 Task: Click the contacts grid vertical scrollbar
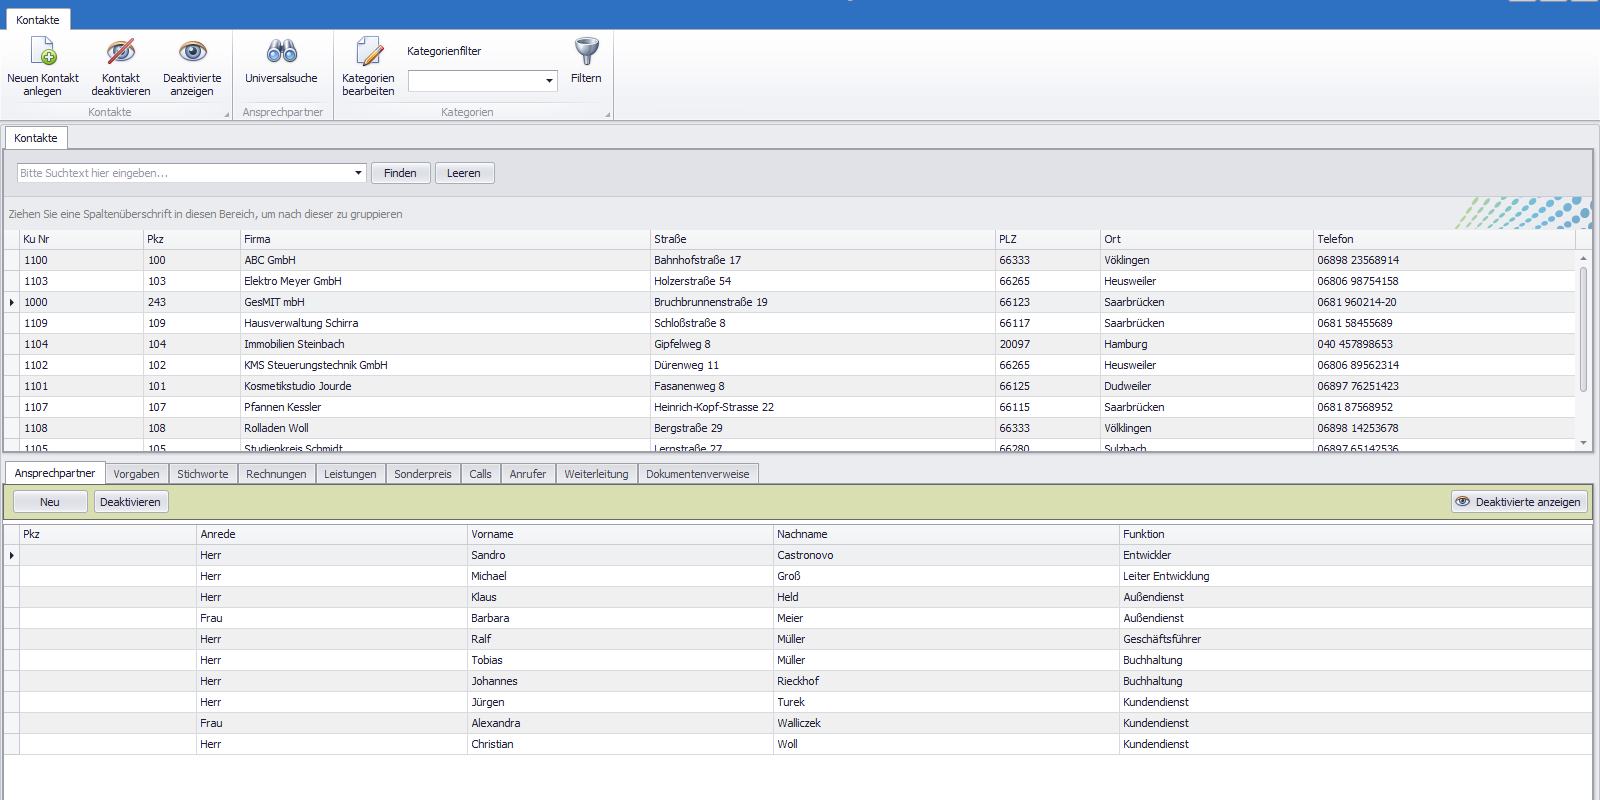(x=1583, y=330)
